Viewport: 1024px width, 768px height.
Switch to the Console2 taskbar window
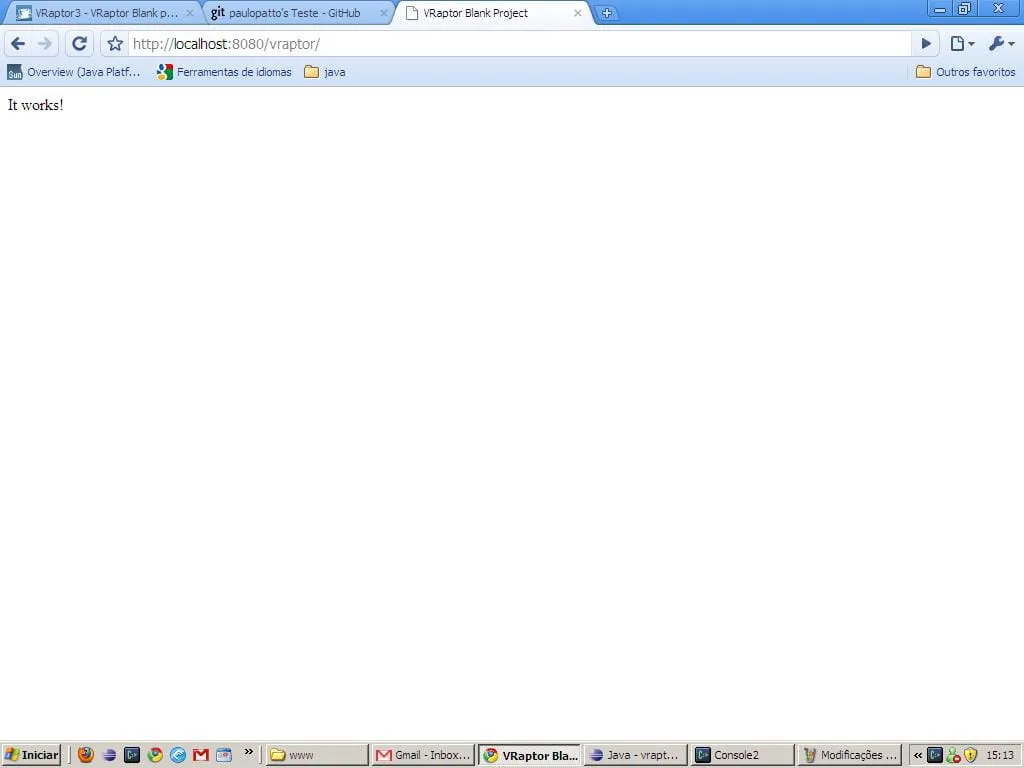743,755
